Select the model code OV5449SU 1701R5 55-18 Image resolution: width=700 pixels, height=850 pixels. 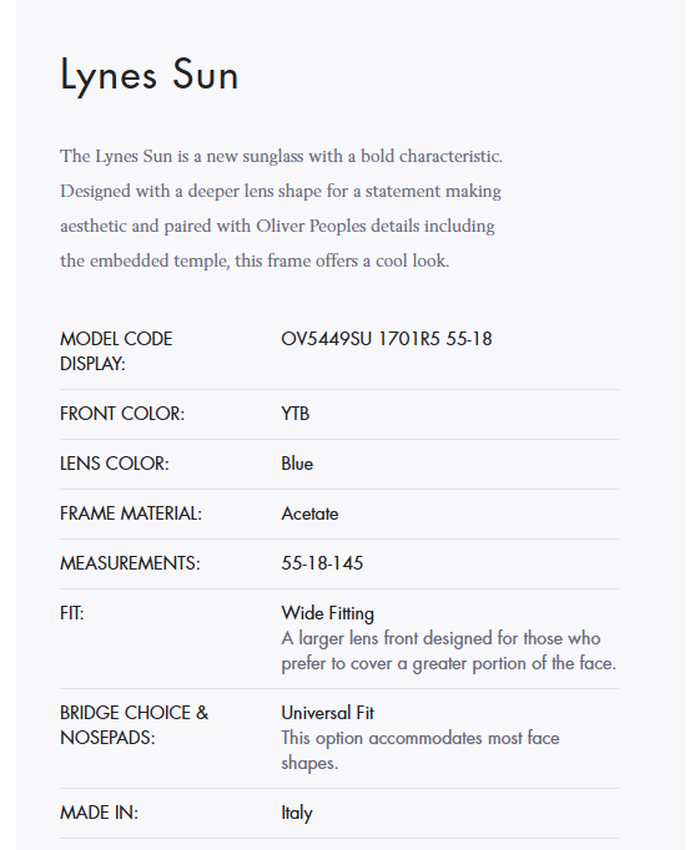click(x=386, y=339)
